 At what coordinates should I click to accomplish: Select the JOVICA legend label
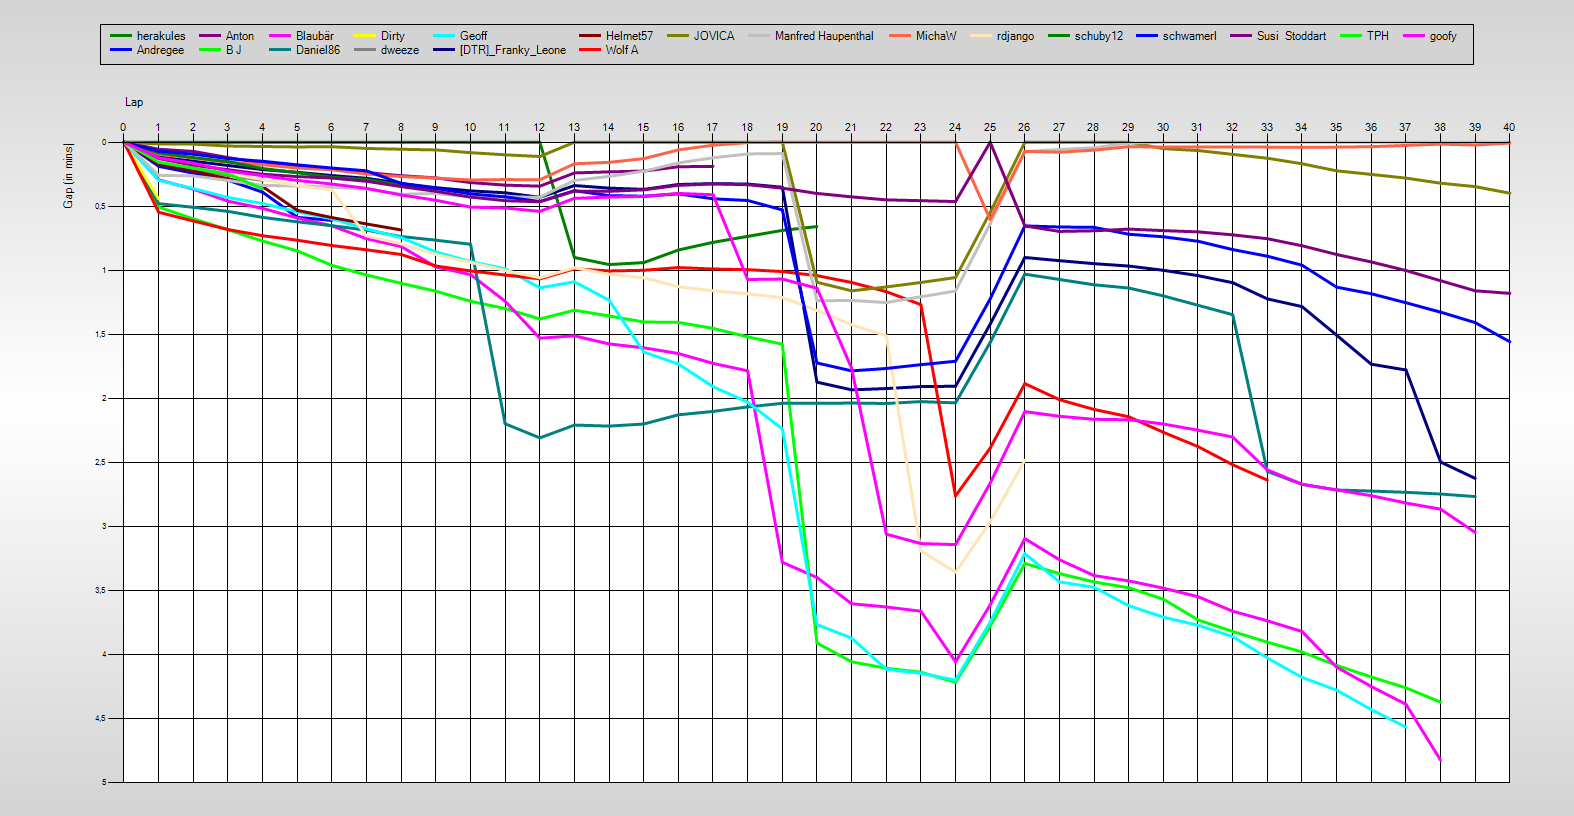coord(713,36)
